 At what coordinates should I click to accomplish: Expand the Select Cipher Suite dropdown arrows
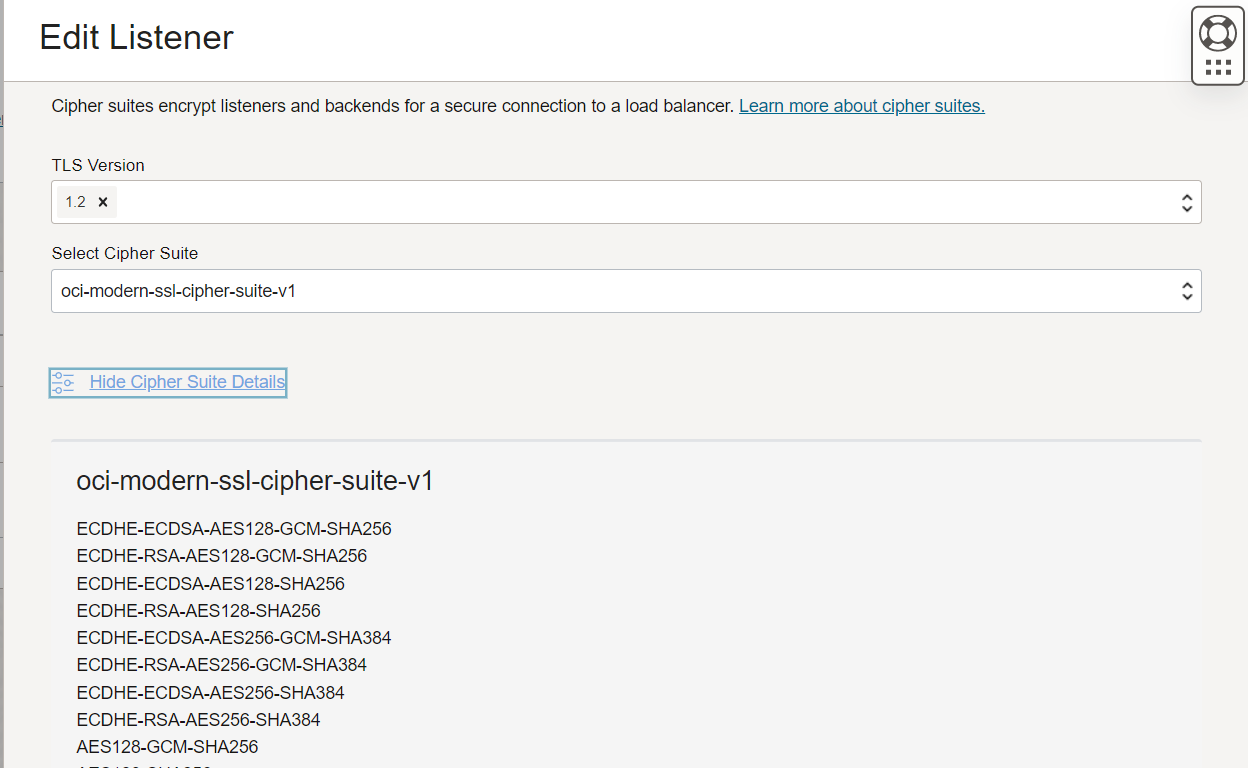[1186, 291]
